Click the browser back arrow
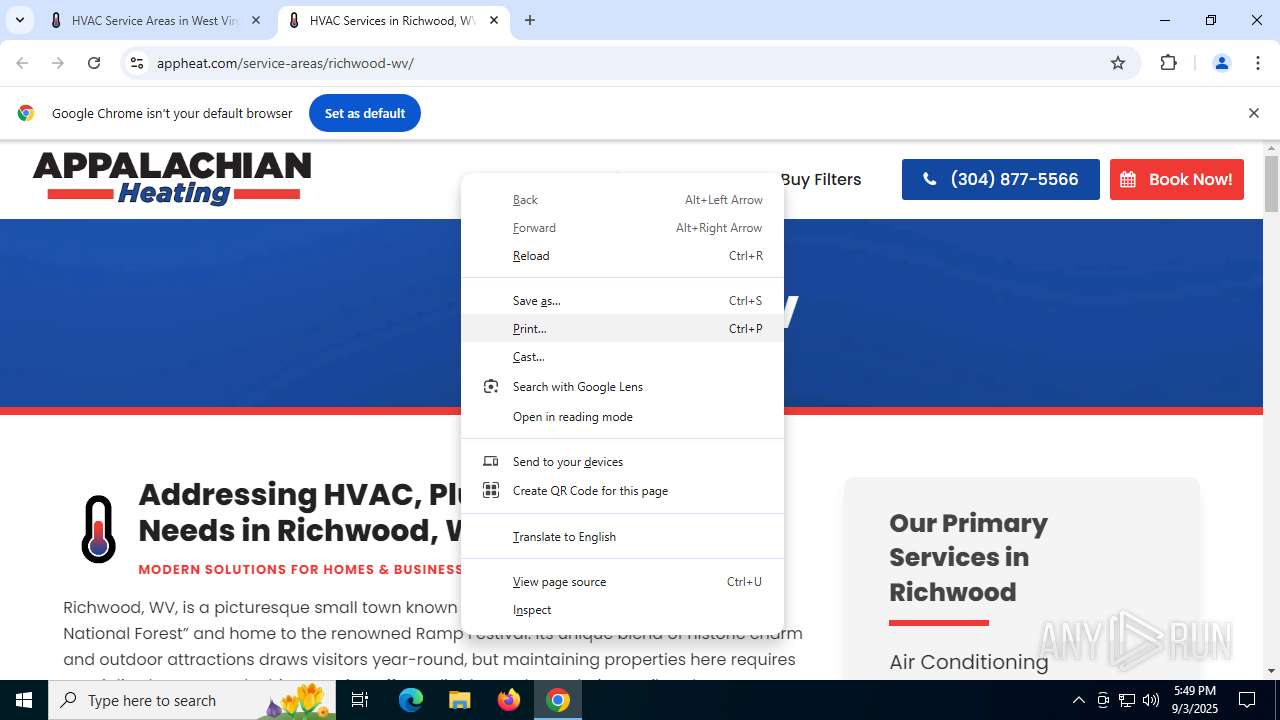 coord(22,63)
